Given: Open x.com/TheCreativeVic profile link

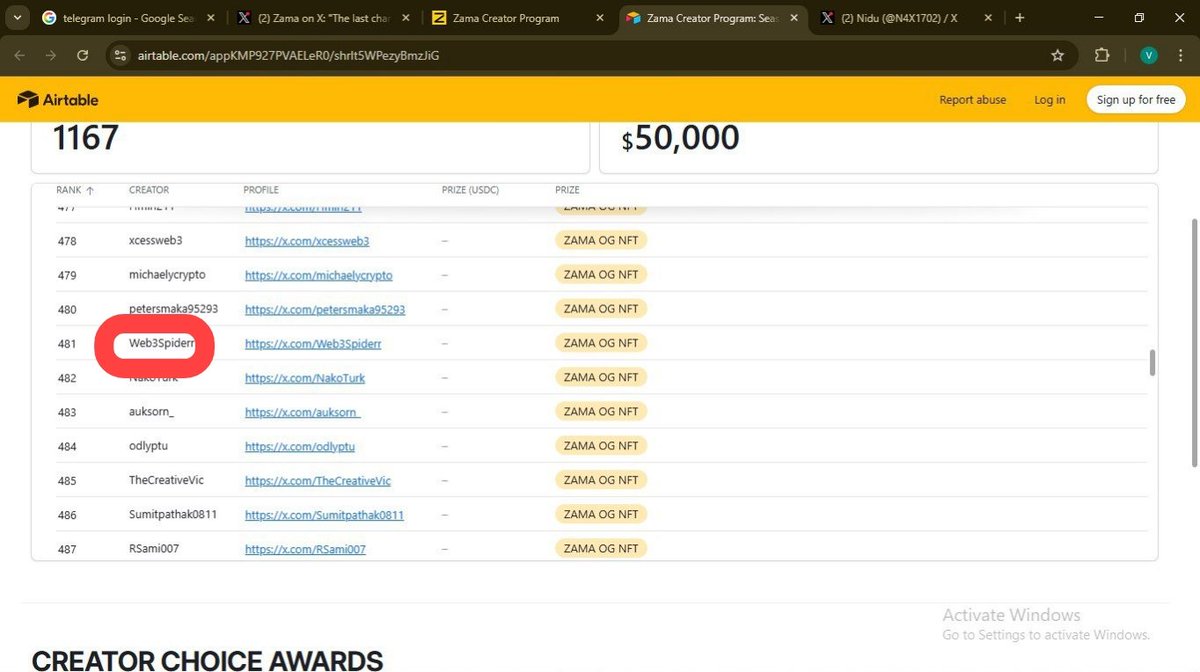Looking at the screenshot, I should pyautogui.click(x=318, y=481).
